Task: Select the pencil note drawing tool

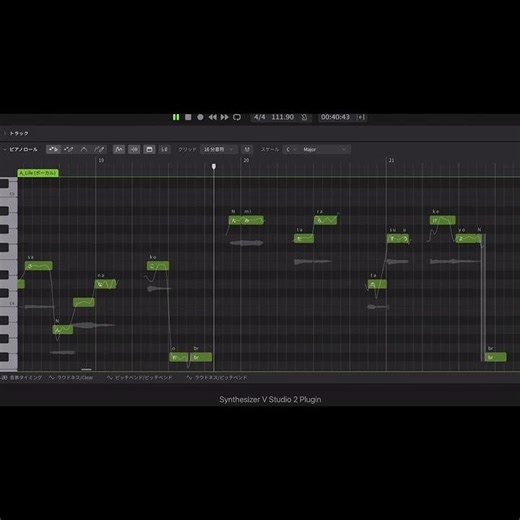Action: [x=69, y=149]
